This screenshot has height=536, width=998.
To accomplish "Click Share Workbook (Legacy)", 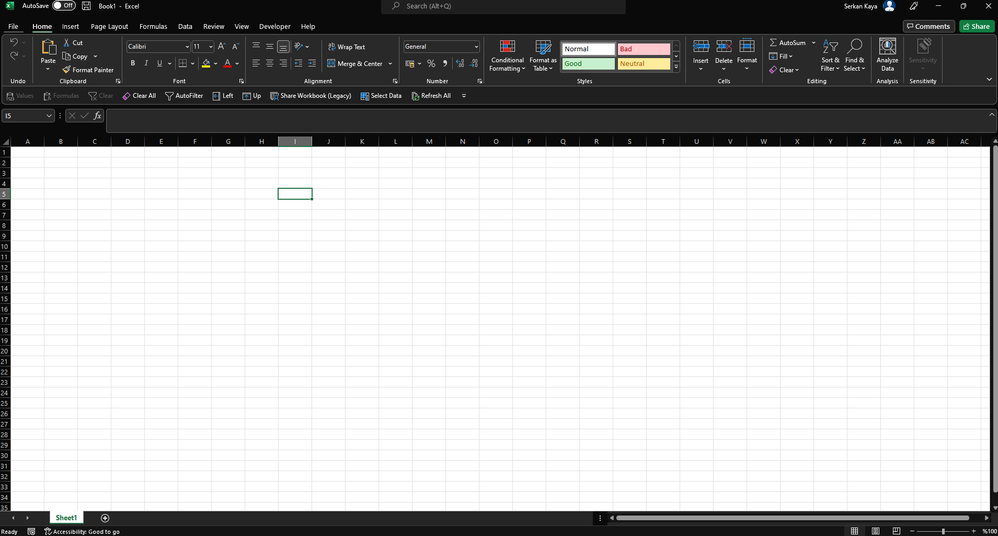I will click(x=311, y=95).
